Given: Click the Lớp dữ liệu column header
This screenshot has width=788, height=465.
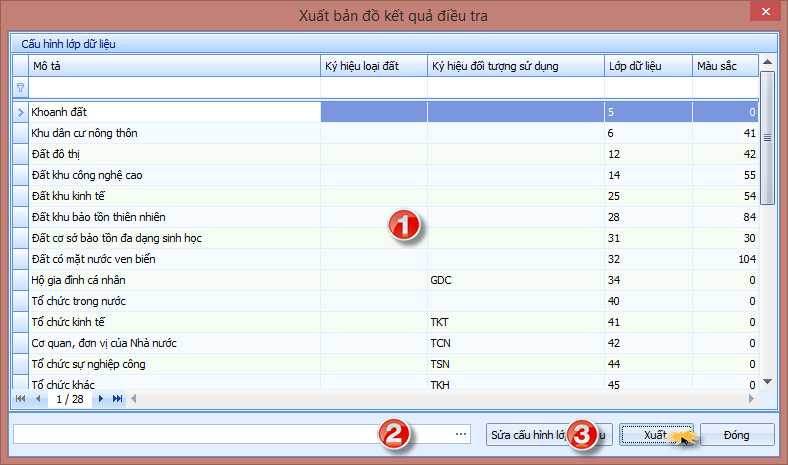Looking at the screenshot, I should (645, 66).
